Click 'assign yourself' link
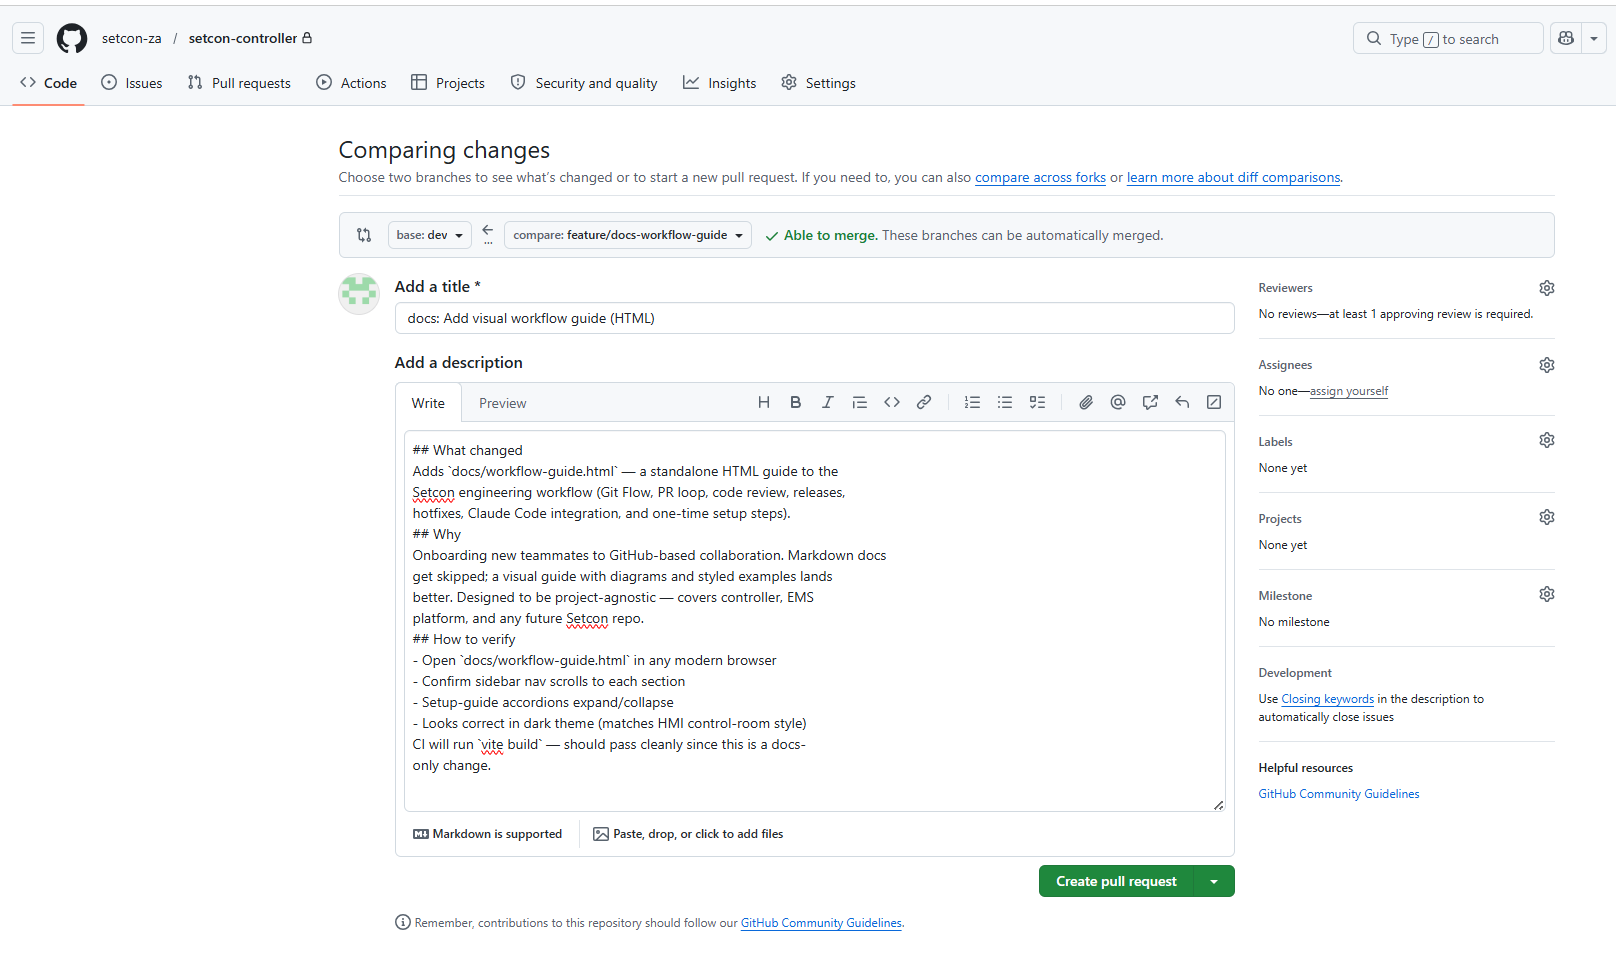This screenshot has width=1616, height=965. (x=1349, y=391)
